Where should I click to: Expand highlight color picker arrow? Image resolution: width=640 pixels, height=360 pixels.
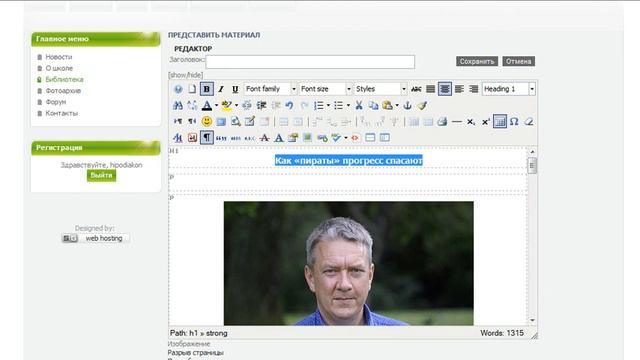[x=236, y=105]
